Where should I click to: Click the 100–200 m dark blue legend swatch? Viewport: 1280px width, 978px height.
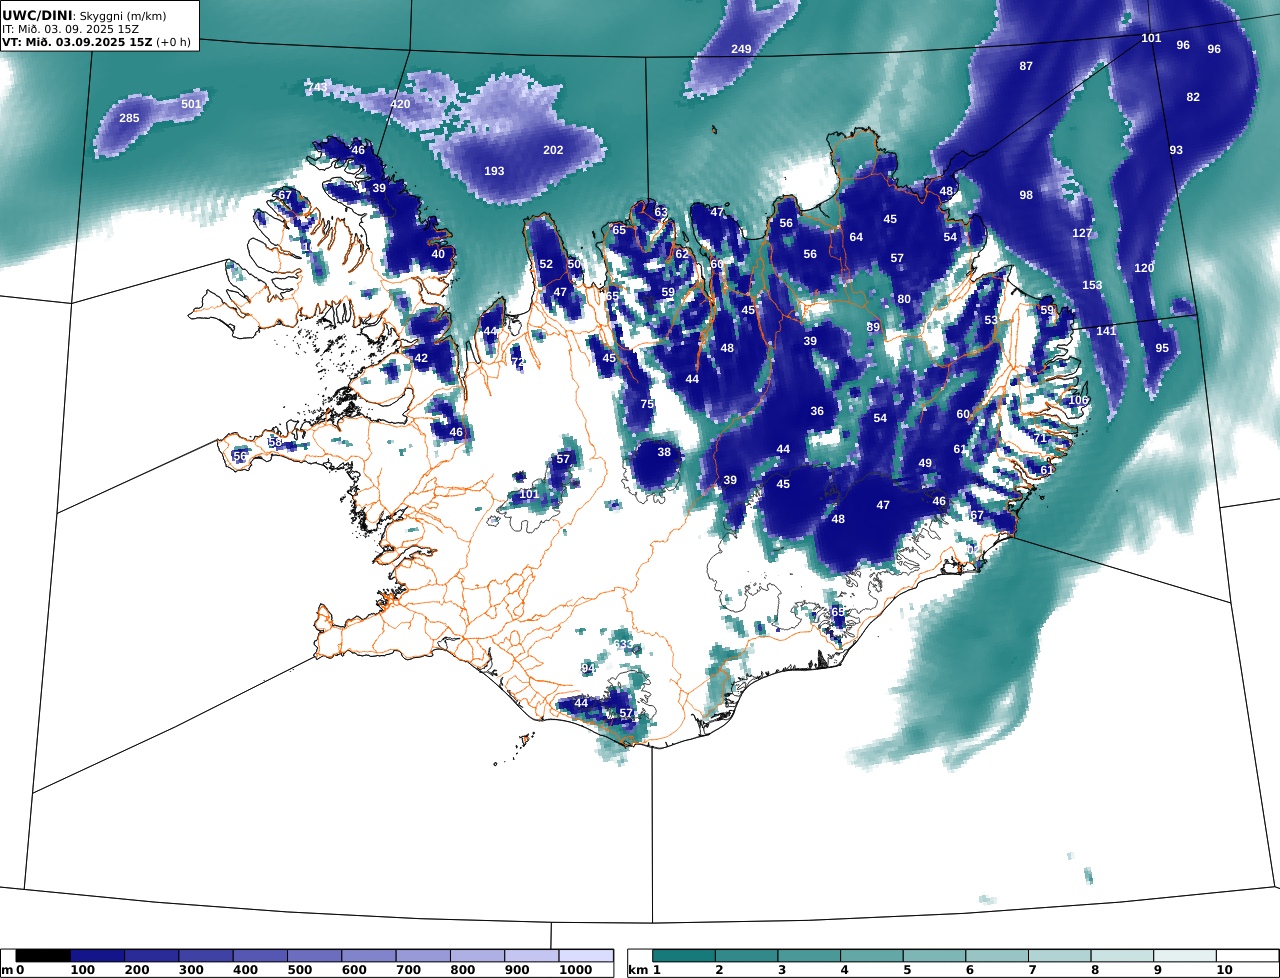point(97,956)
